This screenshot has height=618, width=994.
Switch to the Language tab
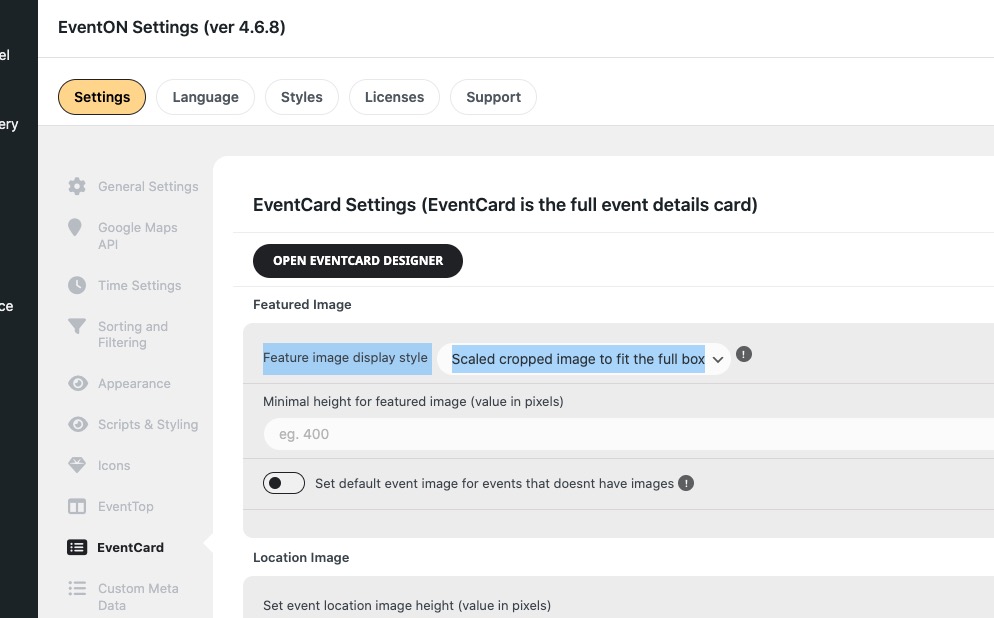pyautogui.click(x=205, y=97)
